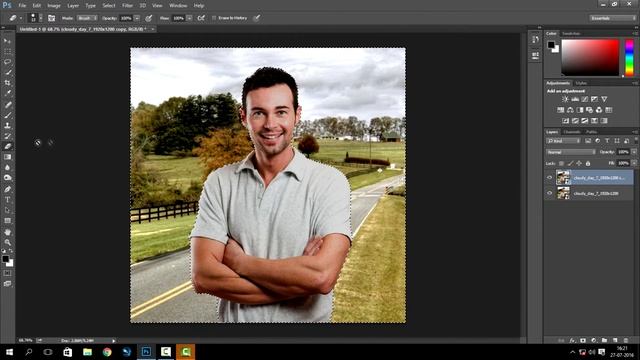
Task: Select the Healing Brush tool
Action: (7, 105)
